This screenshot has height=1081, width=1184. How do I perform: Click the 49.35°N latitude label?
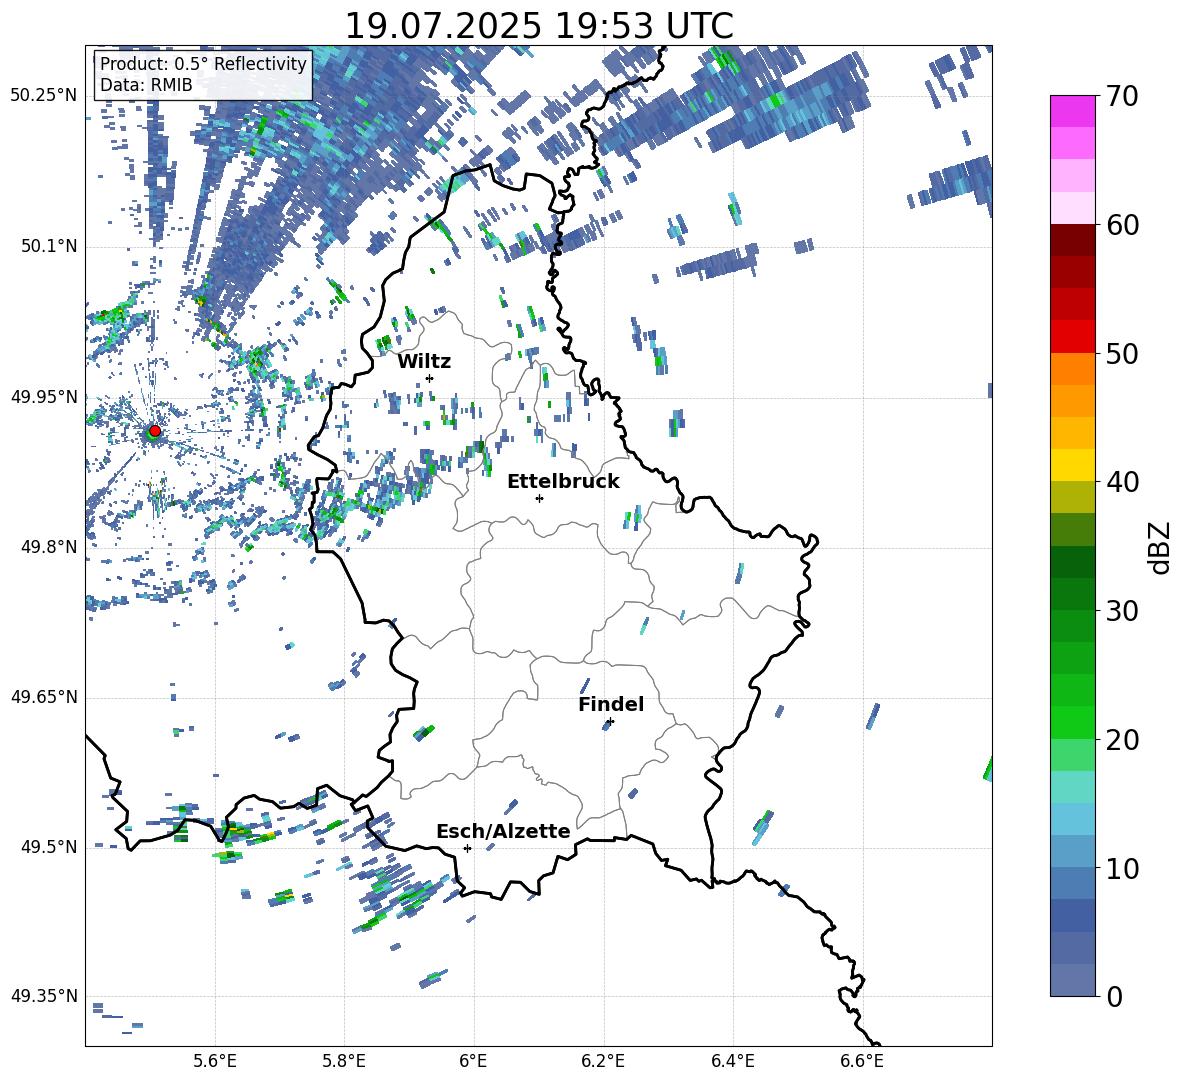[x=44, y=996]
